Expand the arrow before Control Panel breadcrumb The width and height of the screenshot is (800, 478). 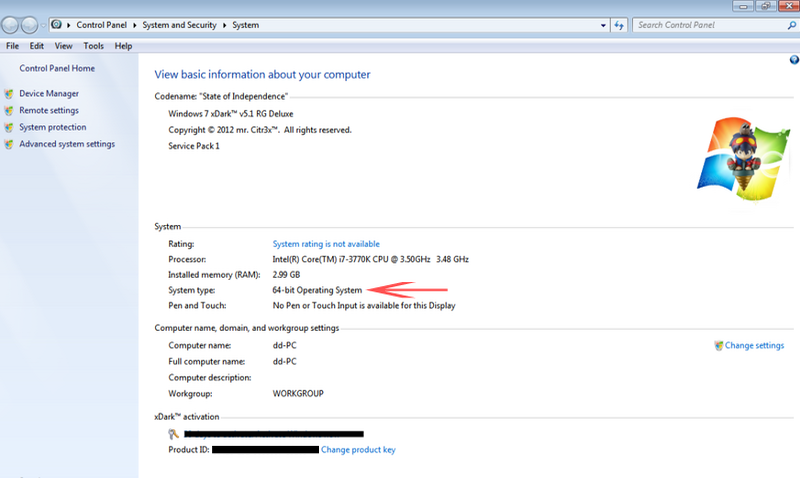tap(68, 25)
